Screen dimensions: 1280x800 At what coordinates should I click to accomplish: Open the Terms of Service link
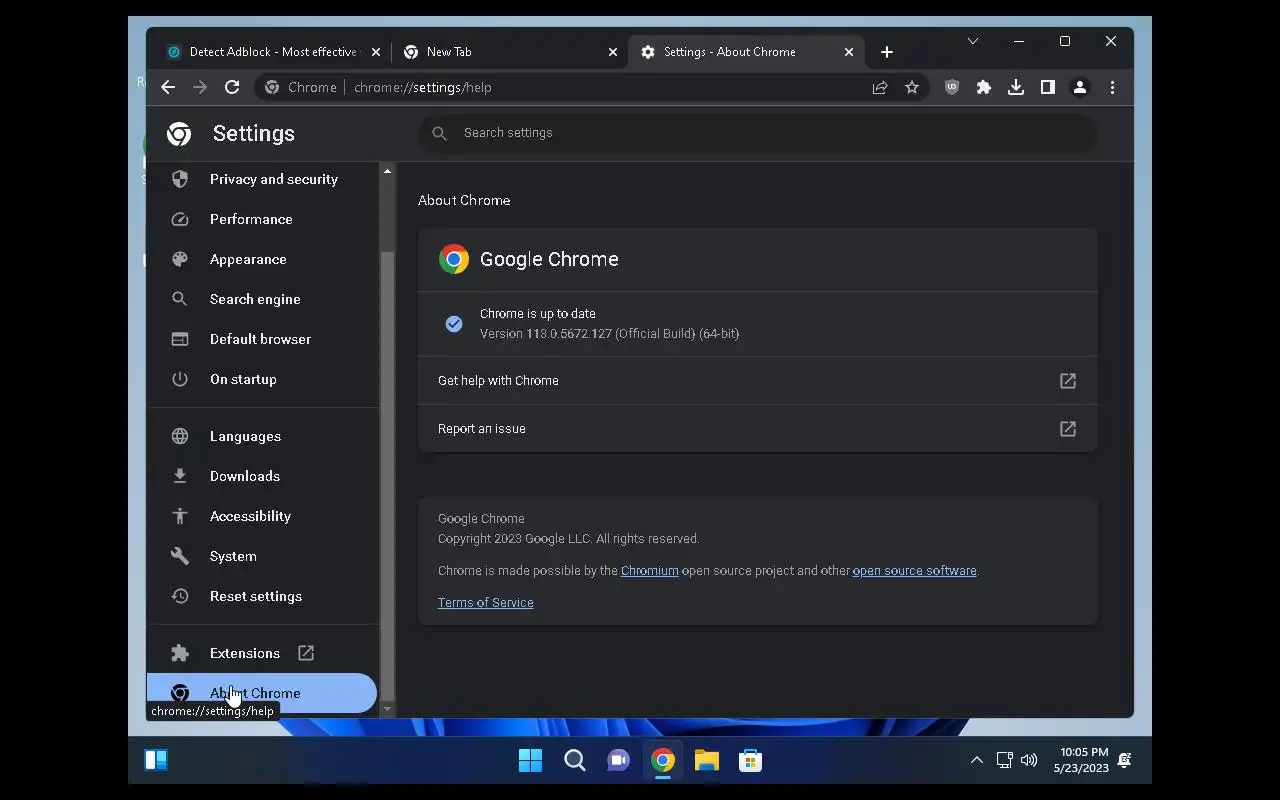(486, 603)
